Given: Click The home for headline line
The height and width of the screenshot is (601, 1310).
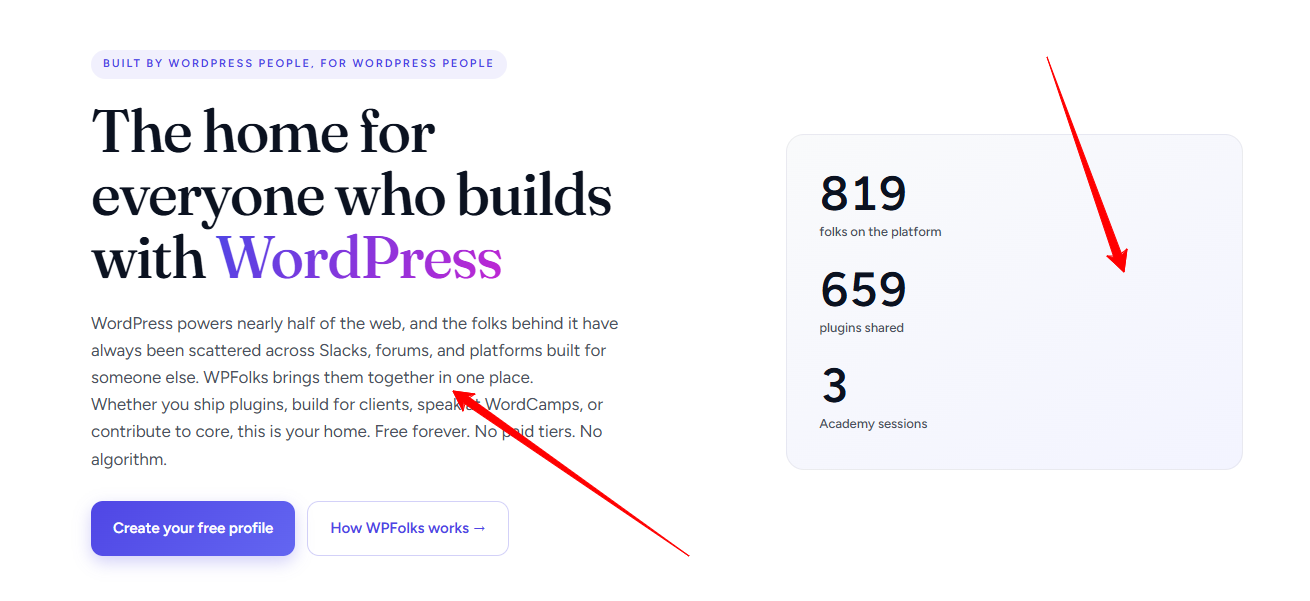Looking at the screenshot, I should [264, 132].
